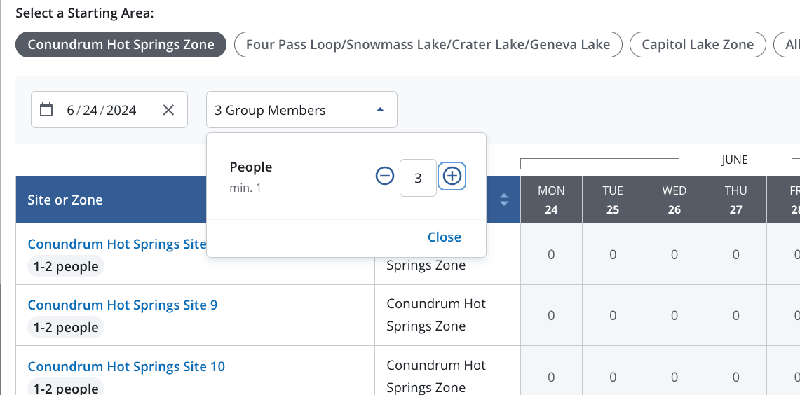
Task: Increase people count with plus button
Action: (452, 176)
